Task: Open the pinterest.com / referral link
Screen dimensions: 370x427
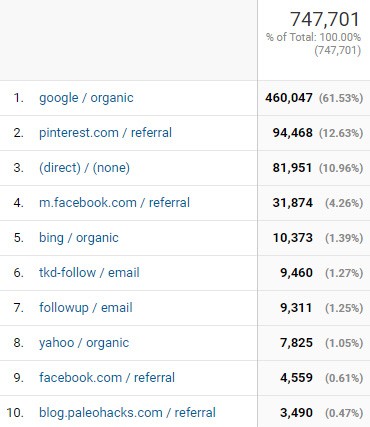Action: pyautogui.click(x=105, y=133)
